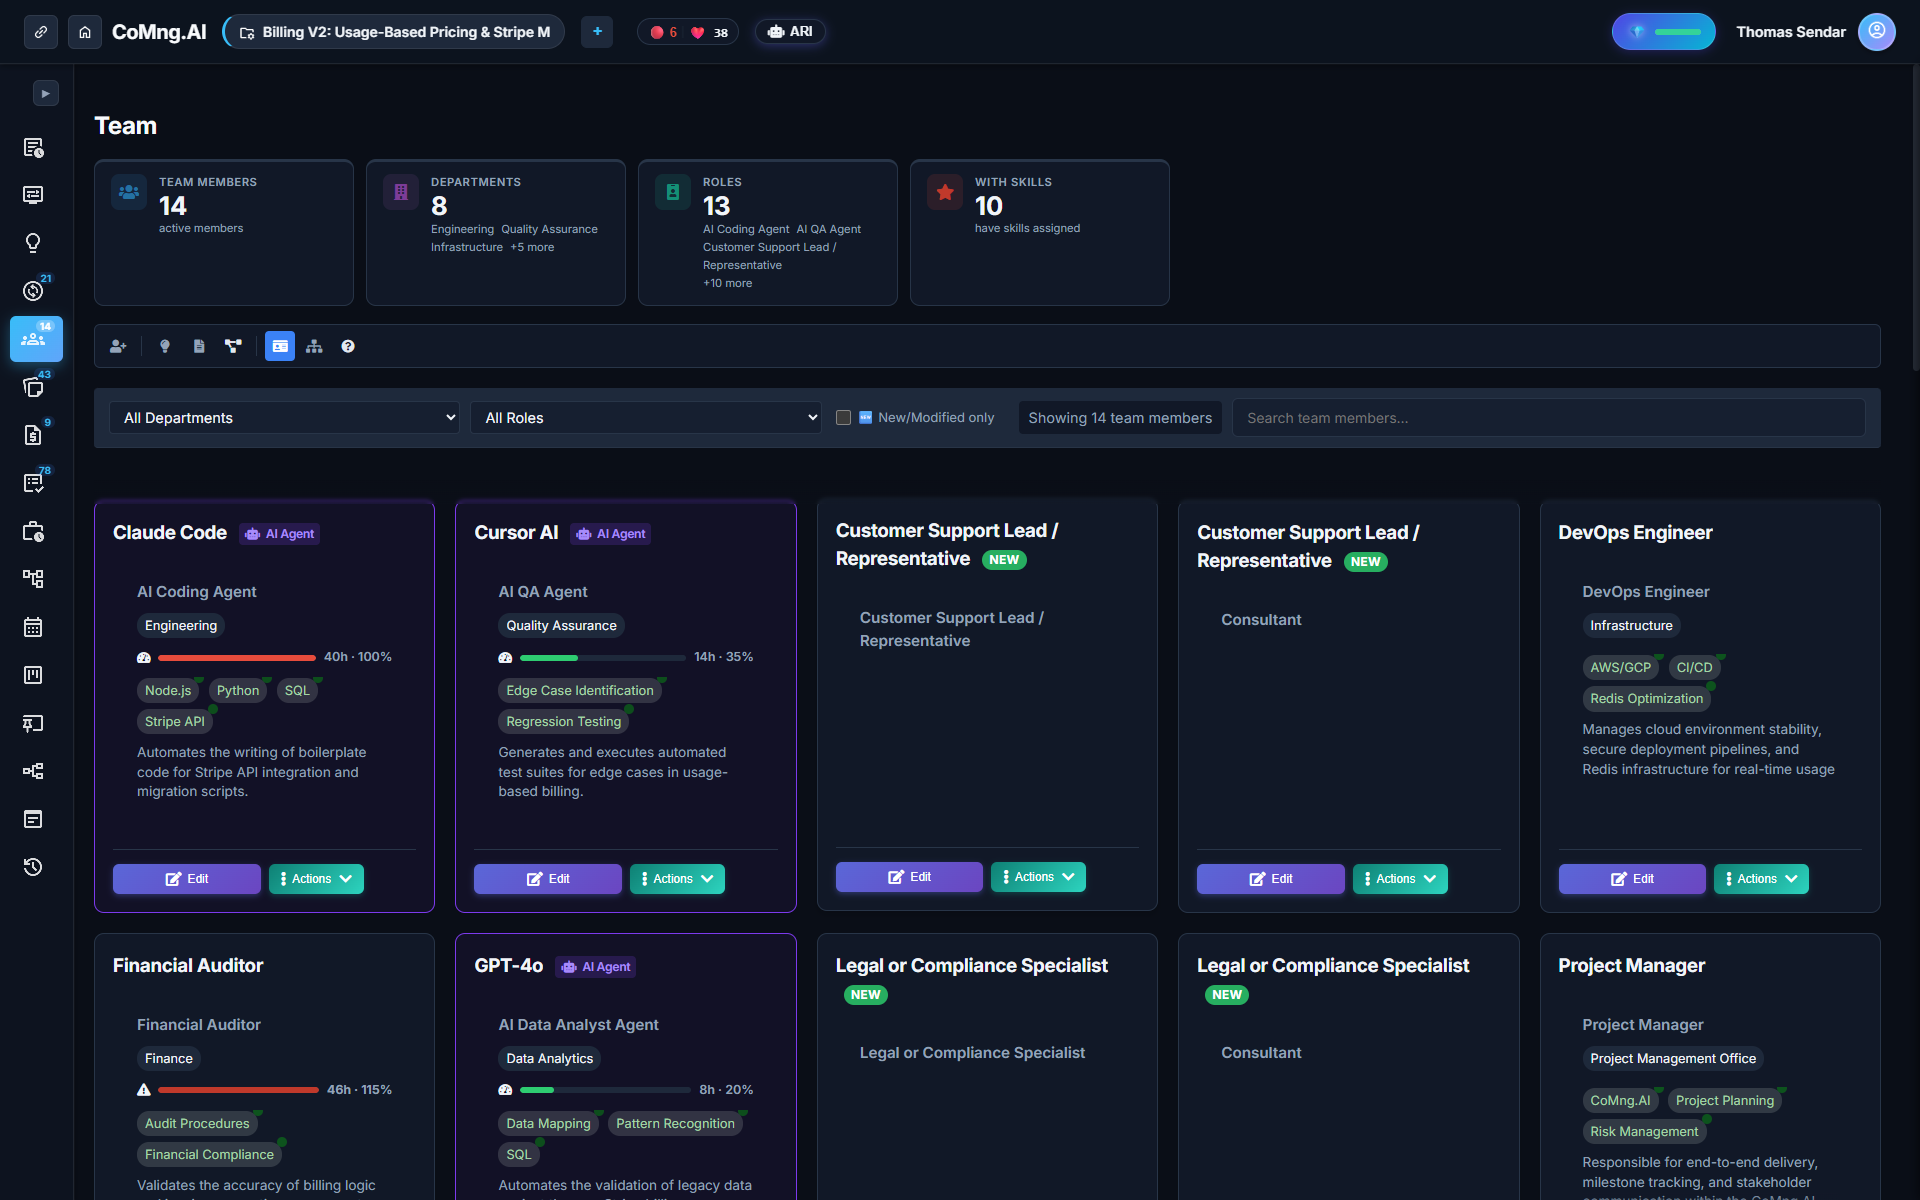Screen dimensions: 1920x1200
Task: Open sidebar briefcase clock icon
Action: pos(33,531)
